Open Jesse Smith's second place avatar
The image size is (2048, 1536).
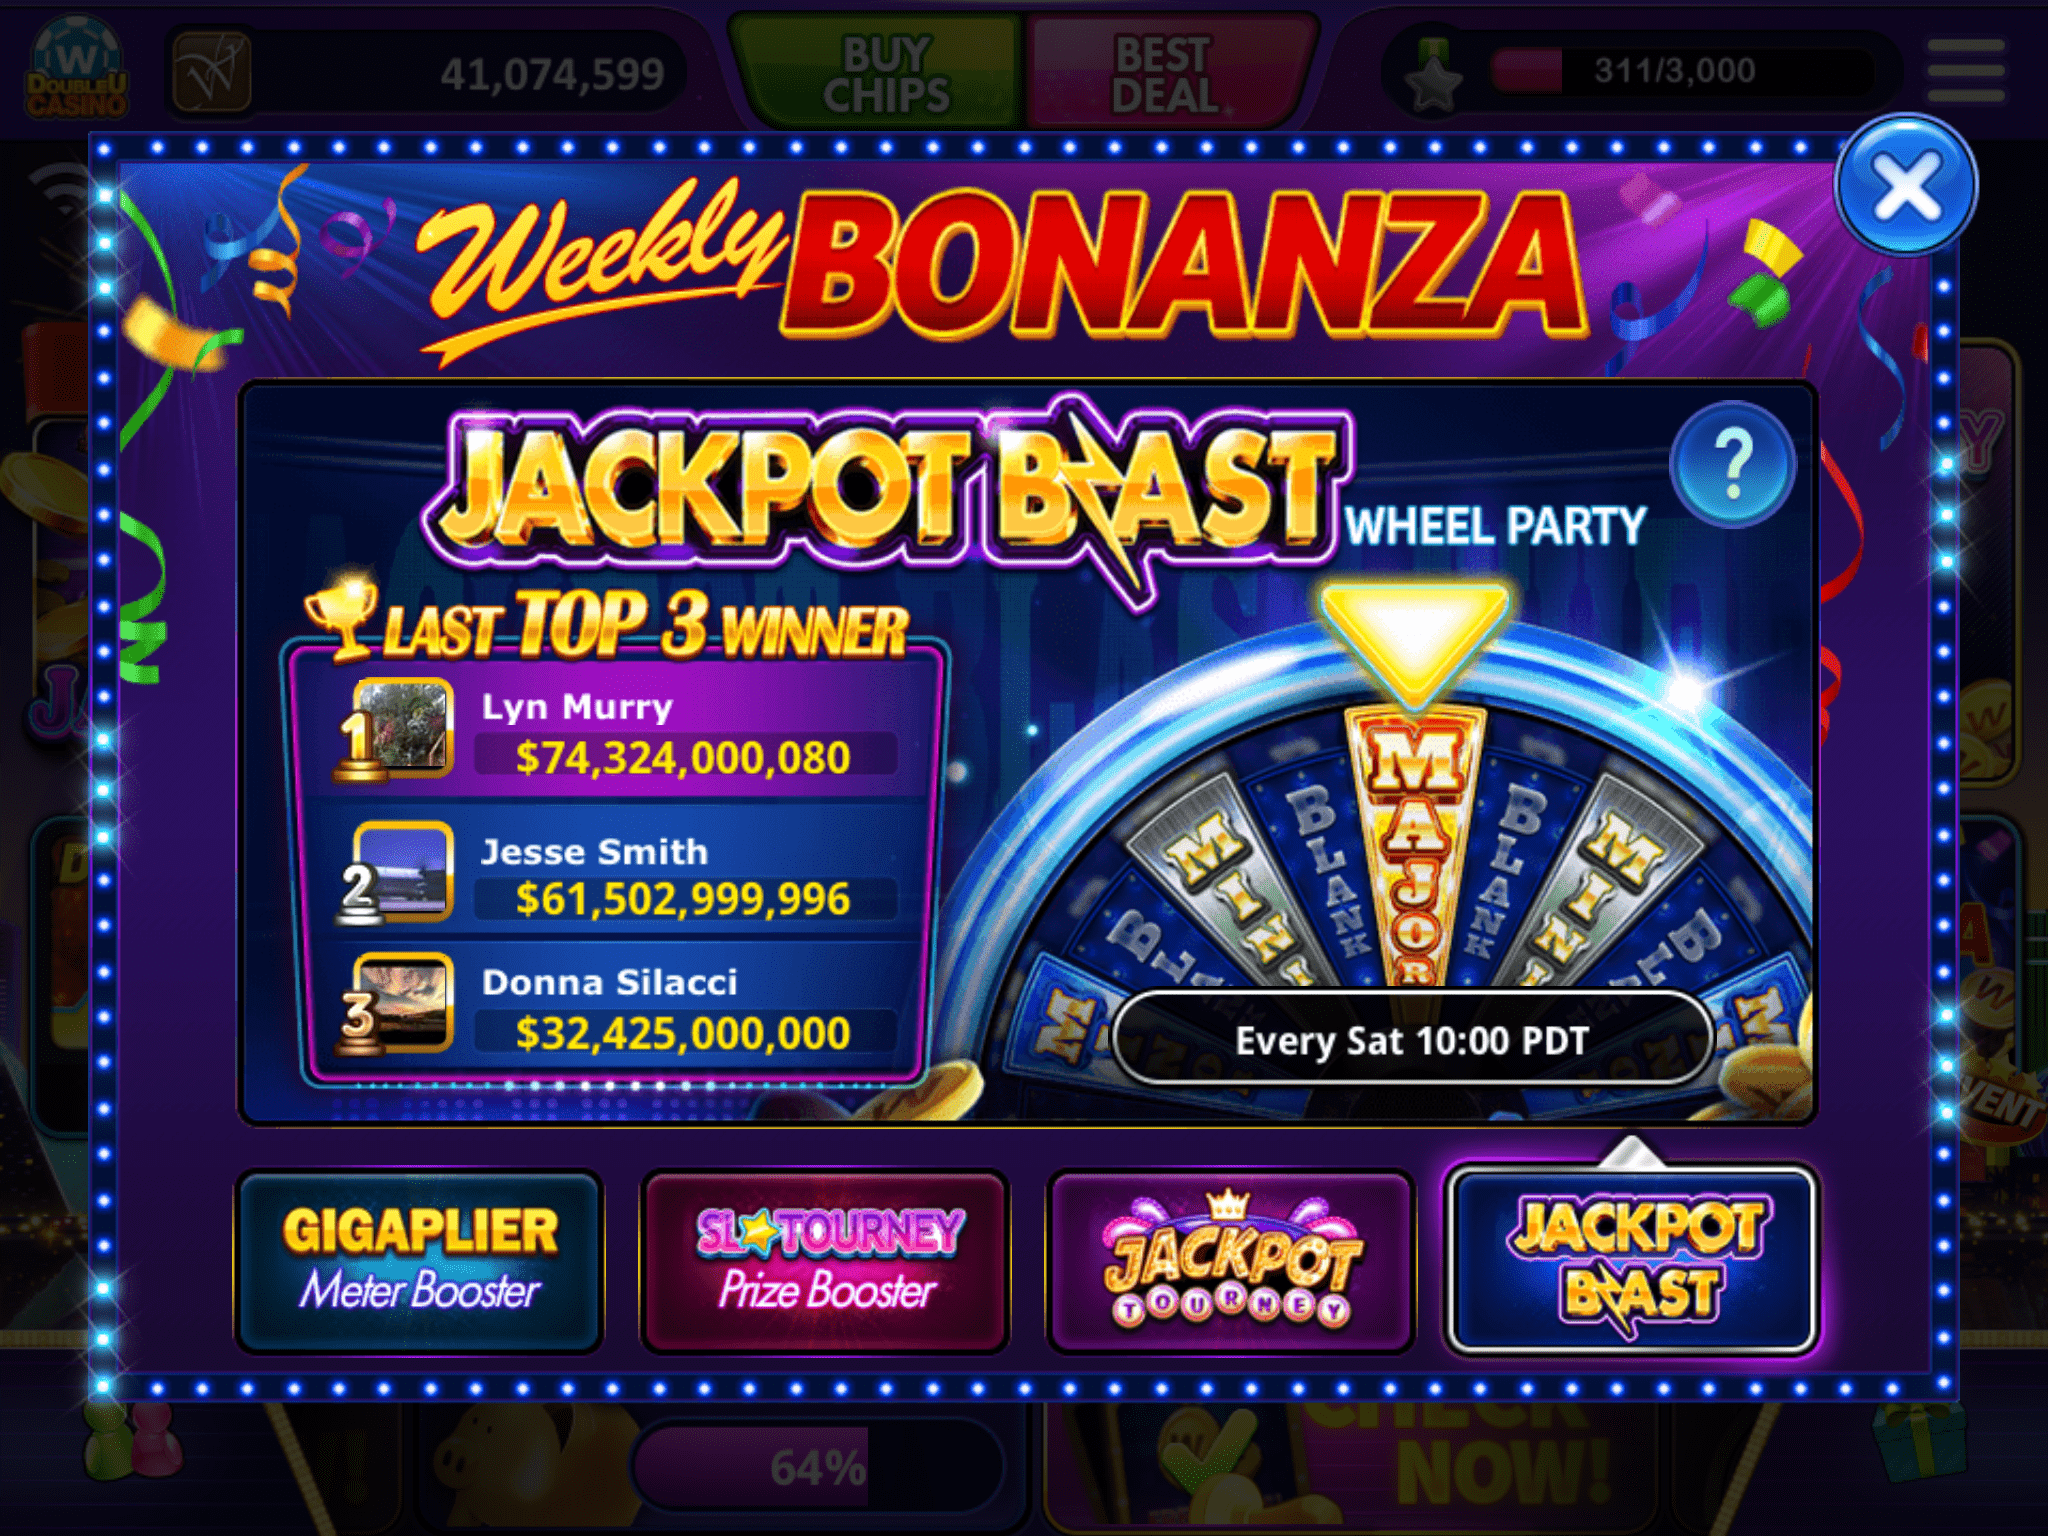click(403, 870)
